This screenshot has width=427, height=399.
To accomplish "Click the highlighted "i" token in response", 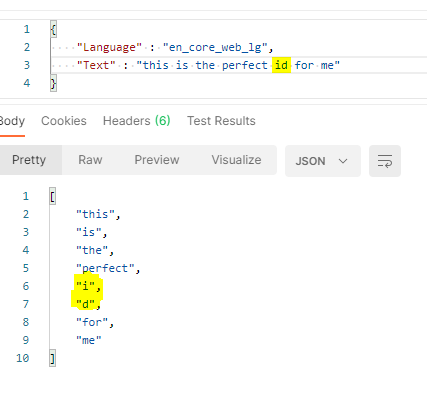I will [86, 286].
